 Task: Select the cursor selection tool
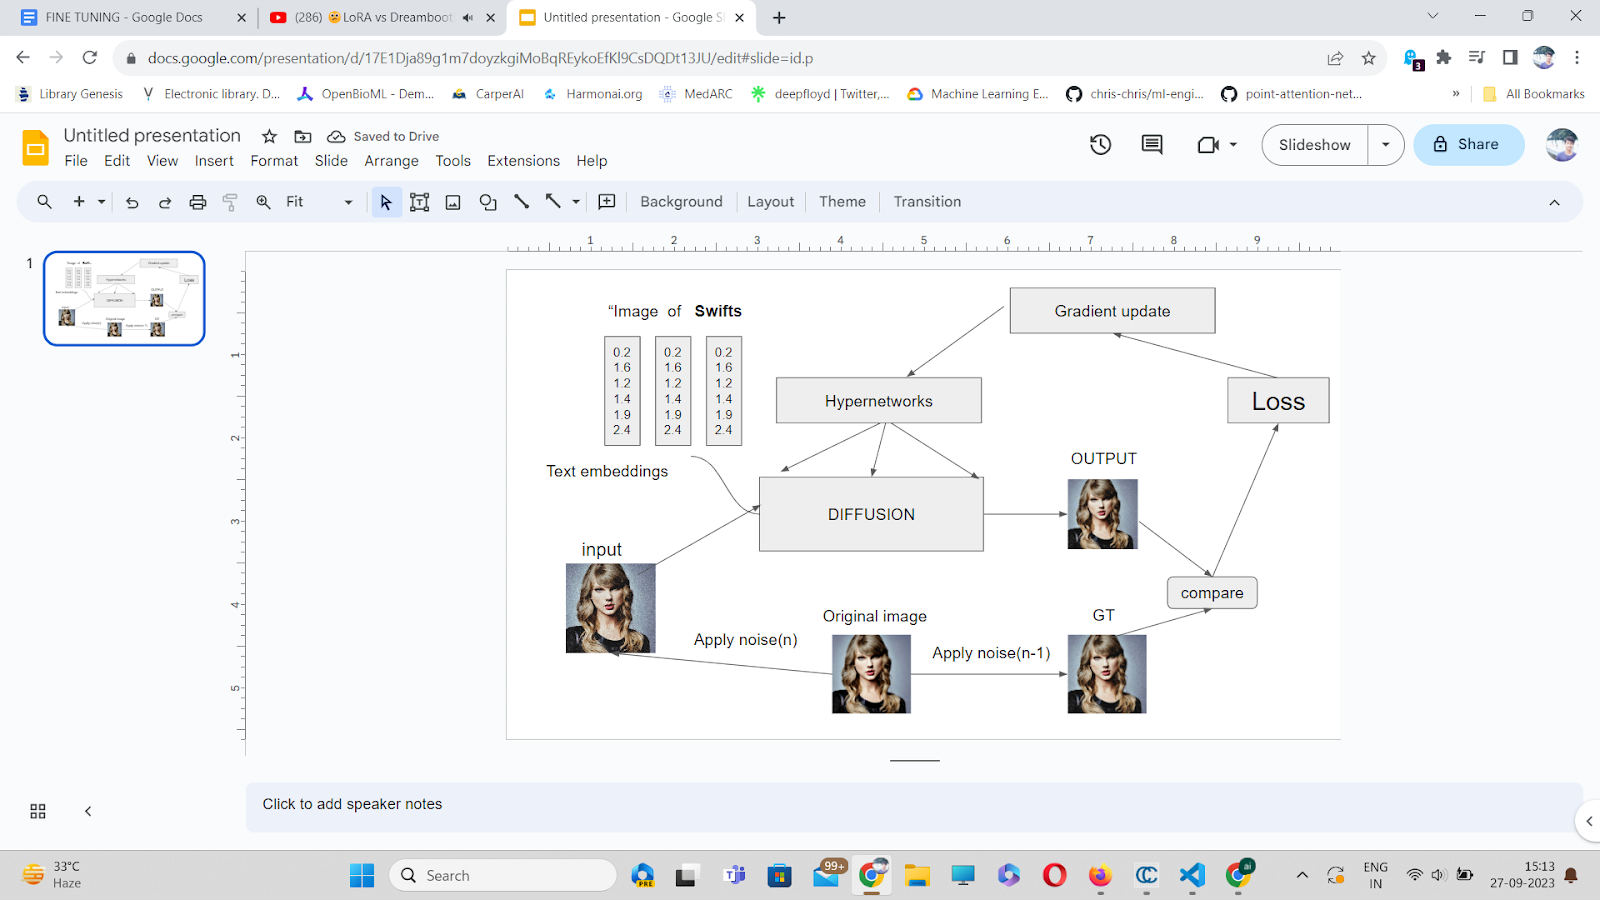[x=386, y=201]
